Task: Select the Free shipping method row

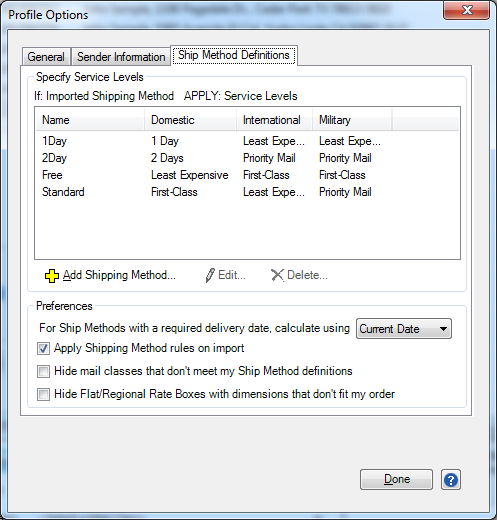Action: point(247,175)
